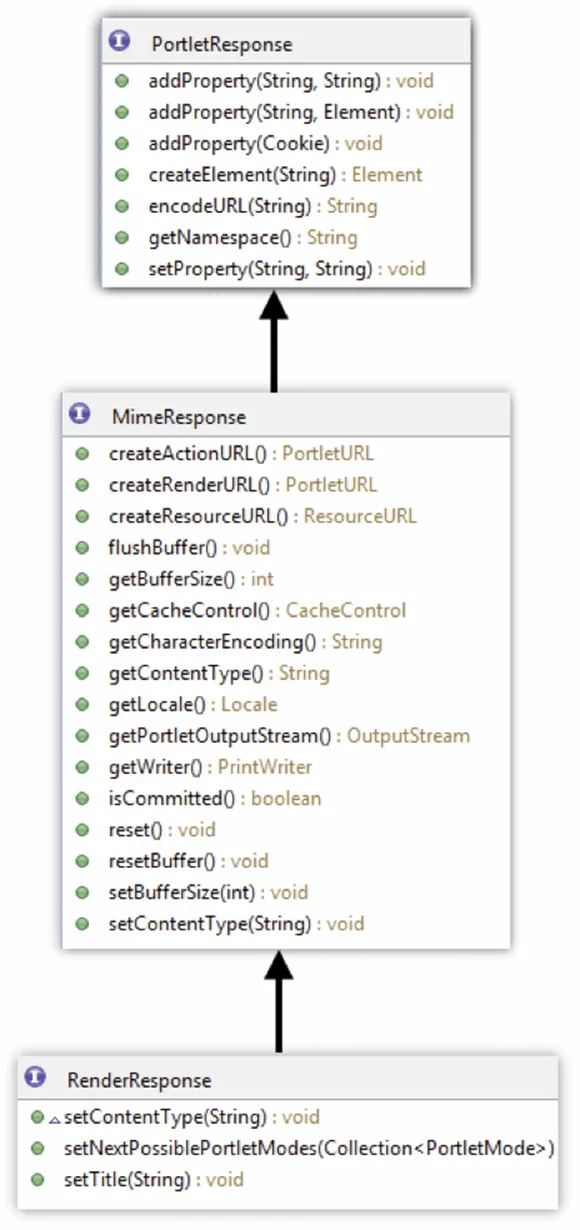The width and height of the screenshot is (580, 1230).
Task: Select setContentType(String) in MimeResponse
Action: click(236, 924)
